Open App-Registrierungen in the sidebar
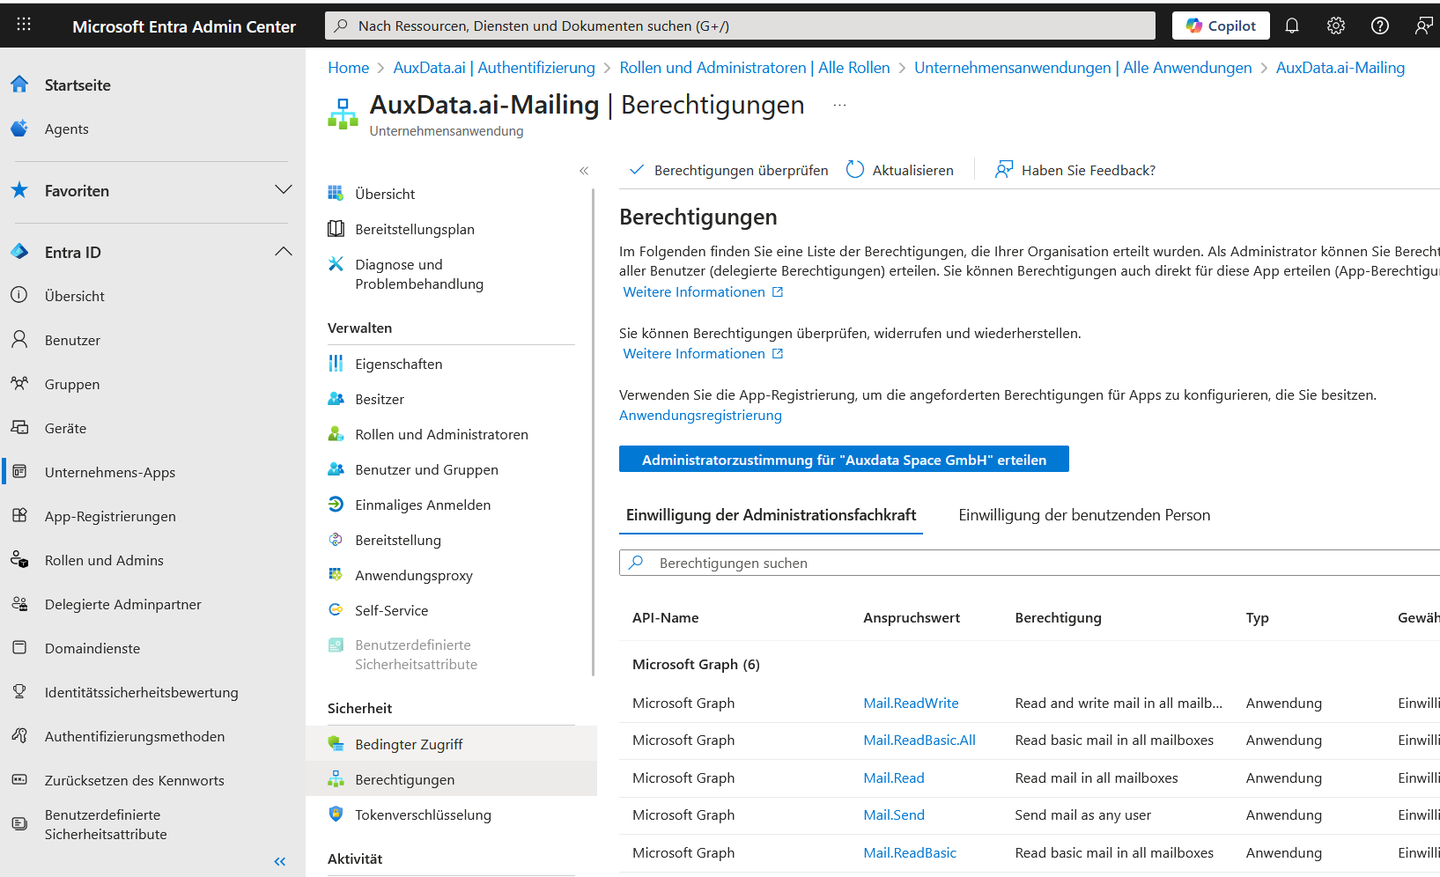1440x877 pixels. 110,516
